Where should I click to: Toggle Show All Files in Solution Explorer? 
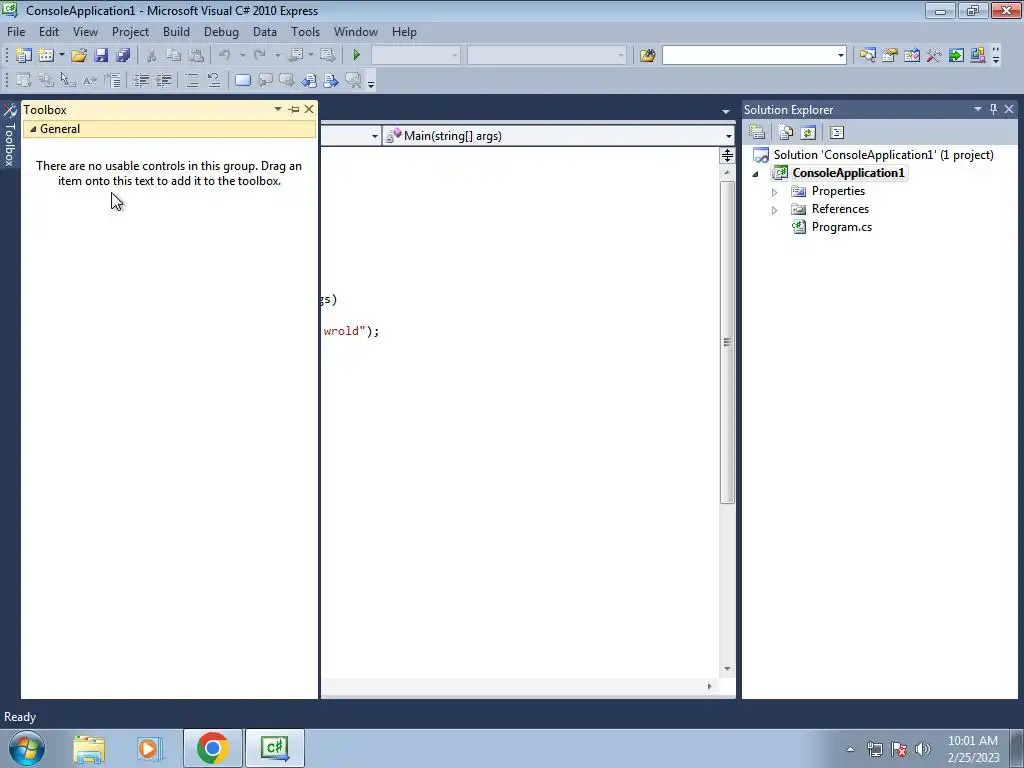(786, 133)
